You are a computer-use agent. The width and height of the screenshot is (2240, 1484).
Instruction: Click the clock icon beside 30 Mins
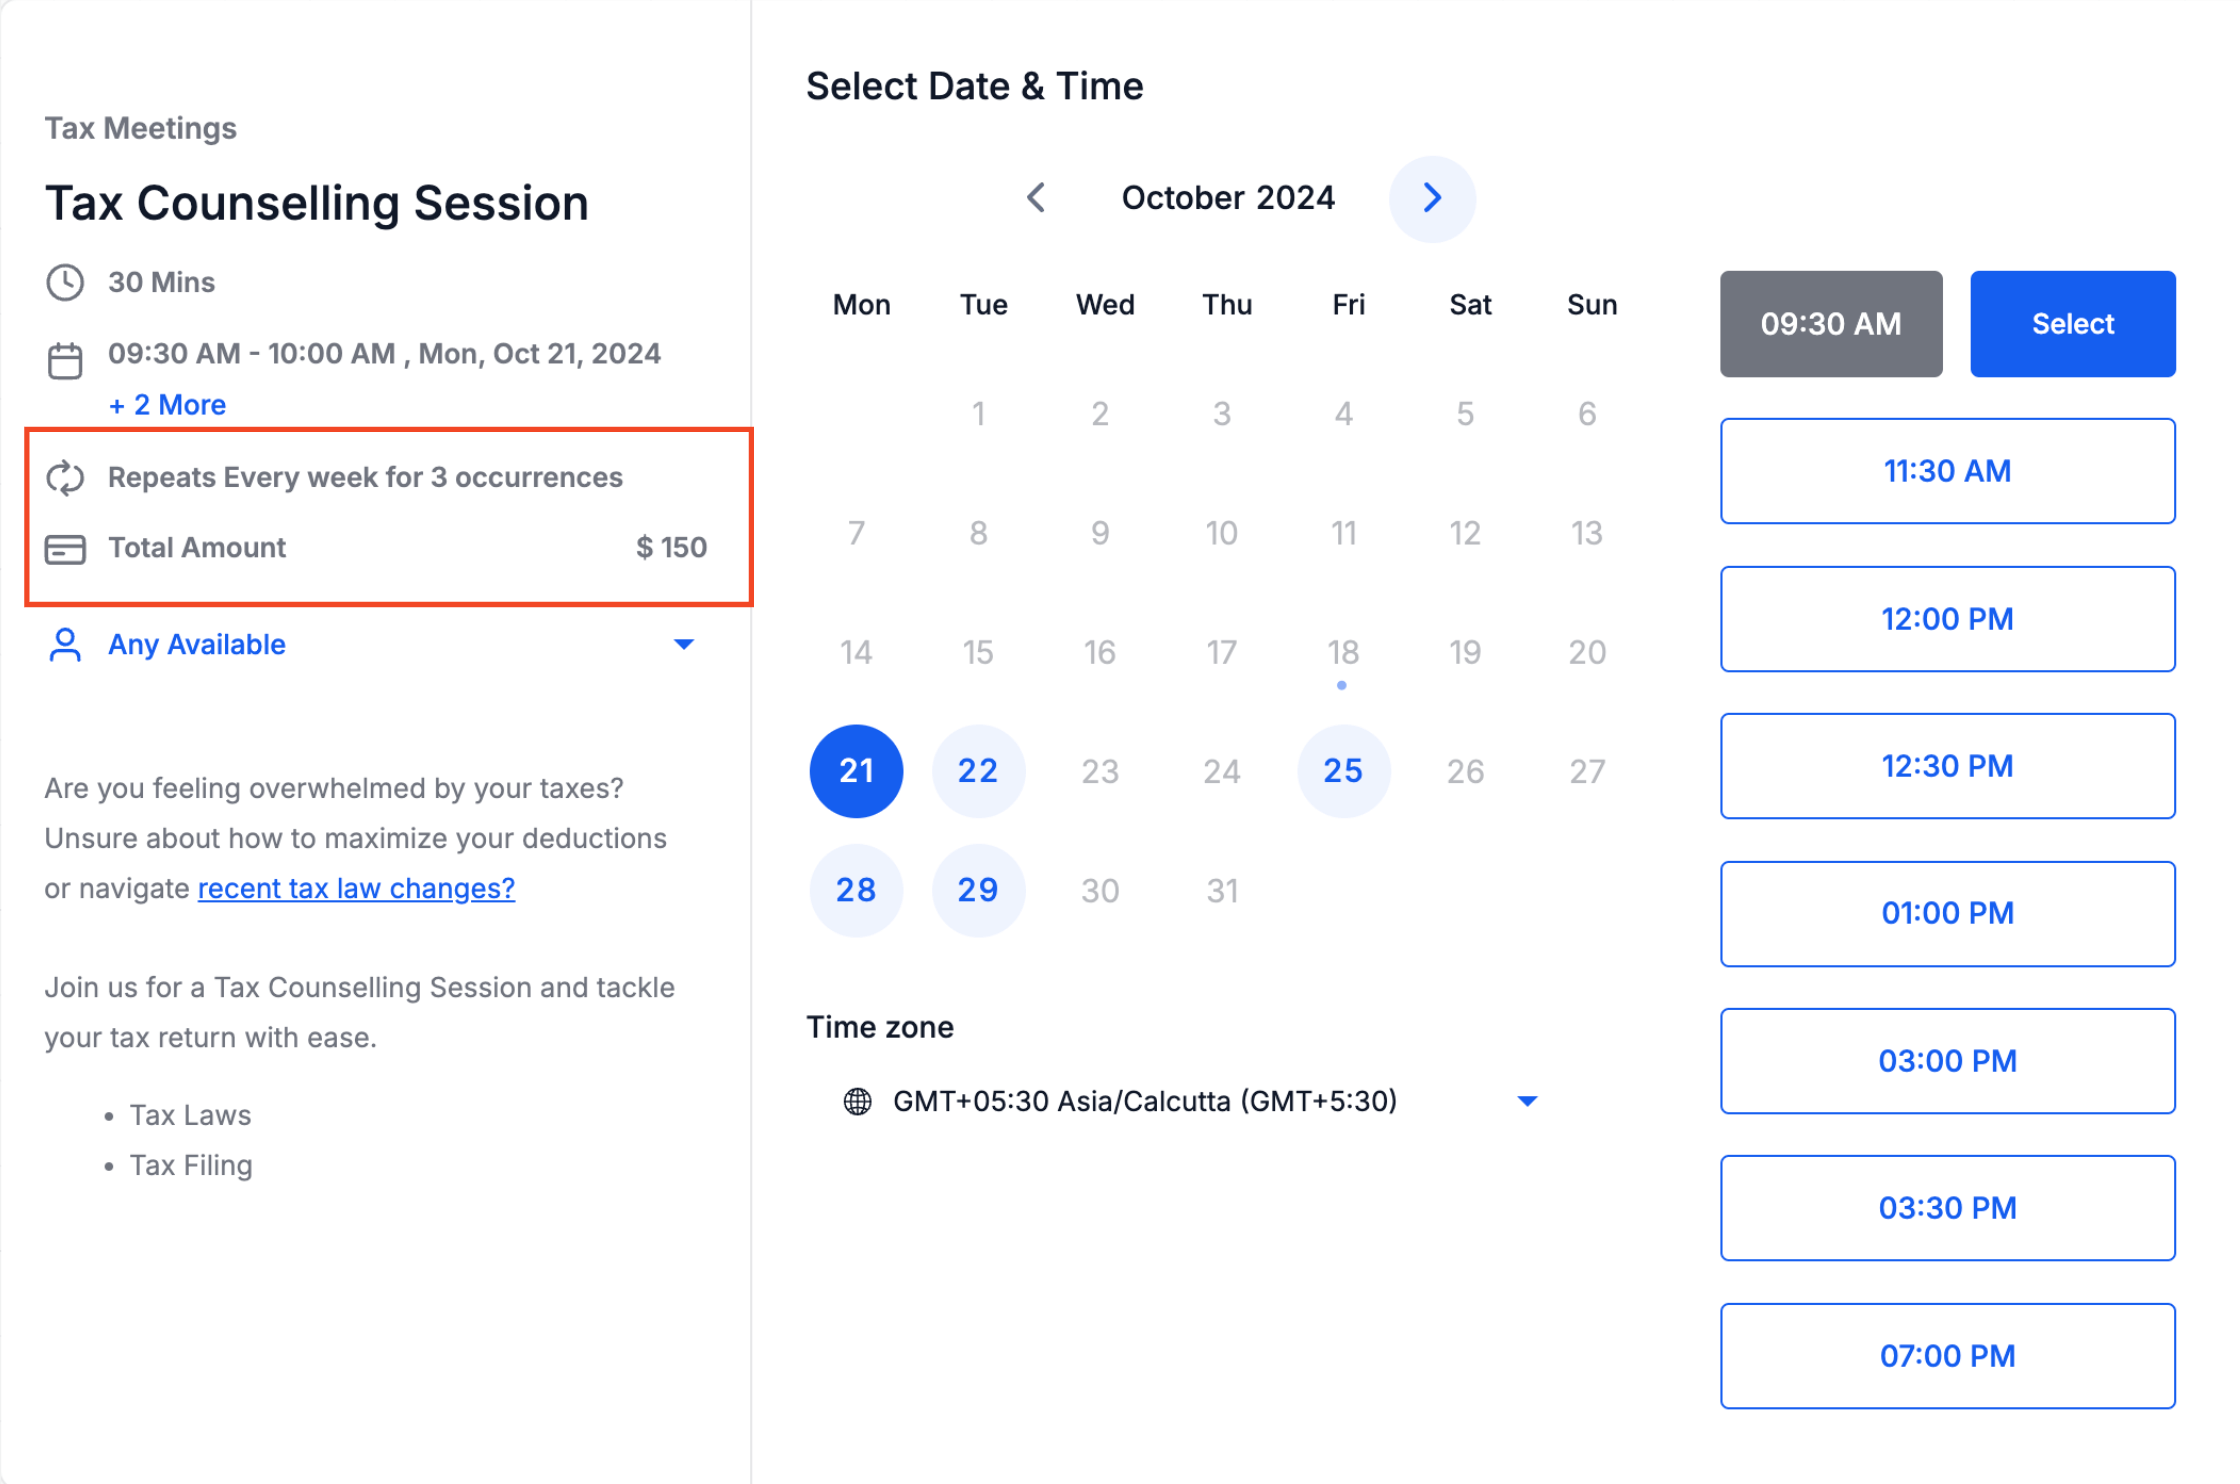click(65, 283)
